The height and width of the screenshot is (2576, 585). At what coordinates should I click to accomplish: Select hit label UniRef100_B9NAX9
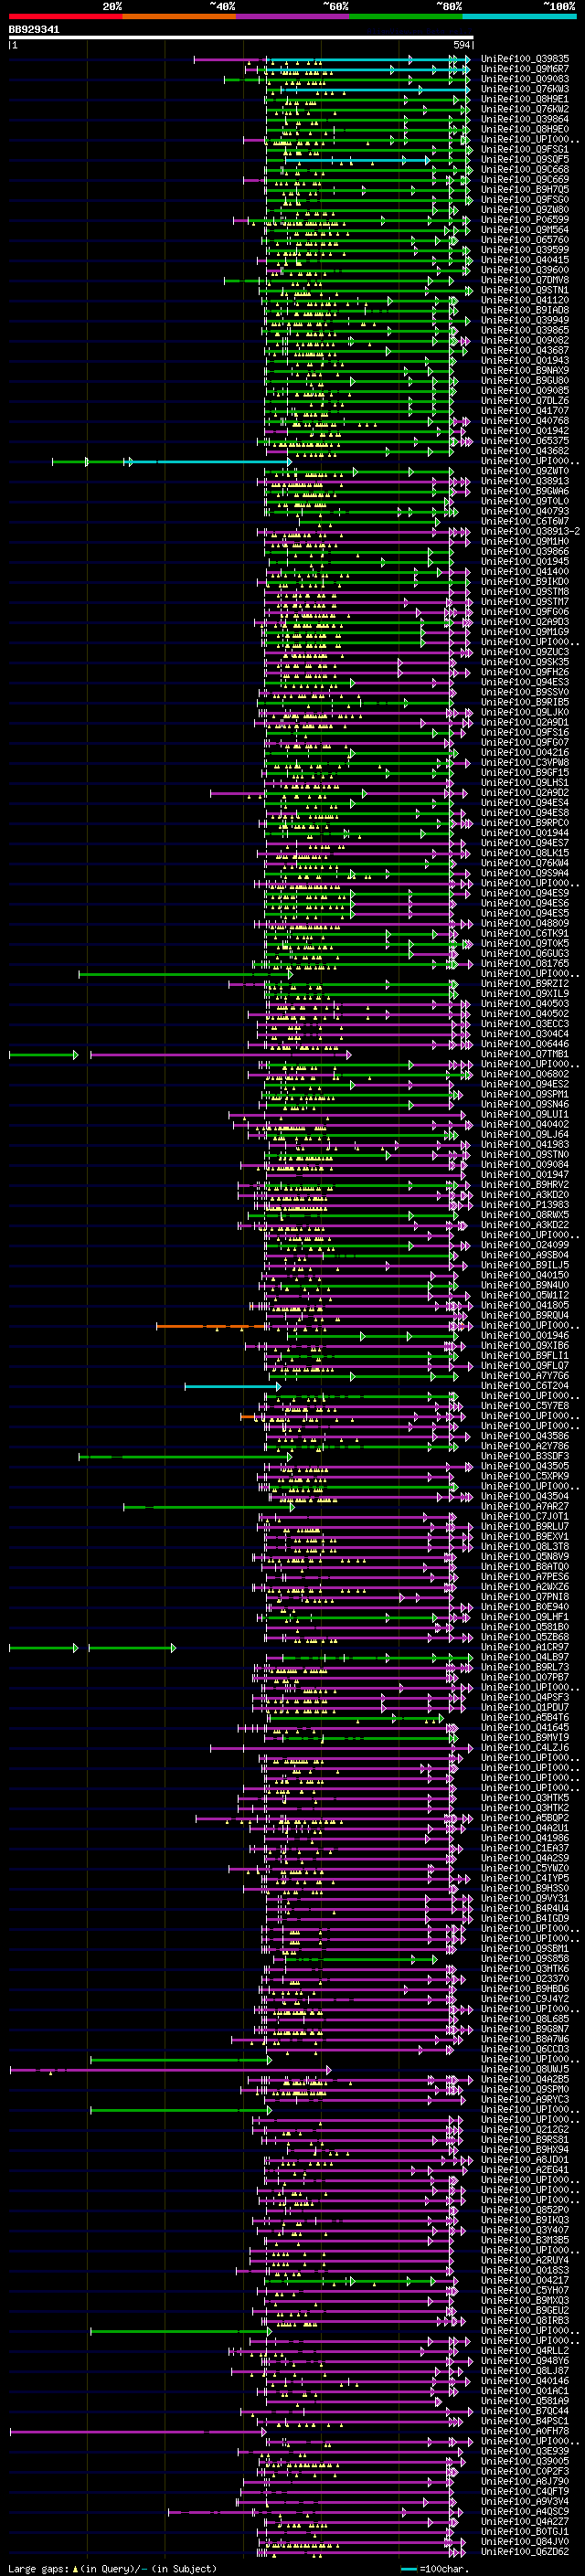pos(525,371)
